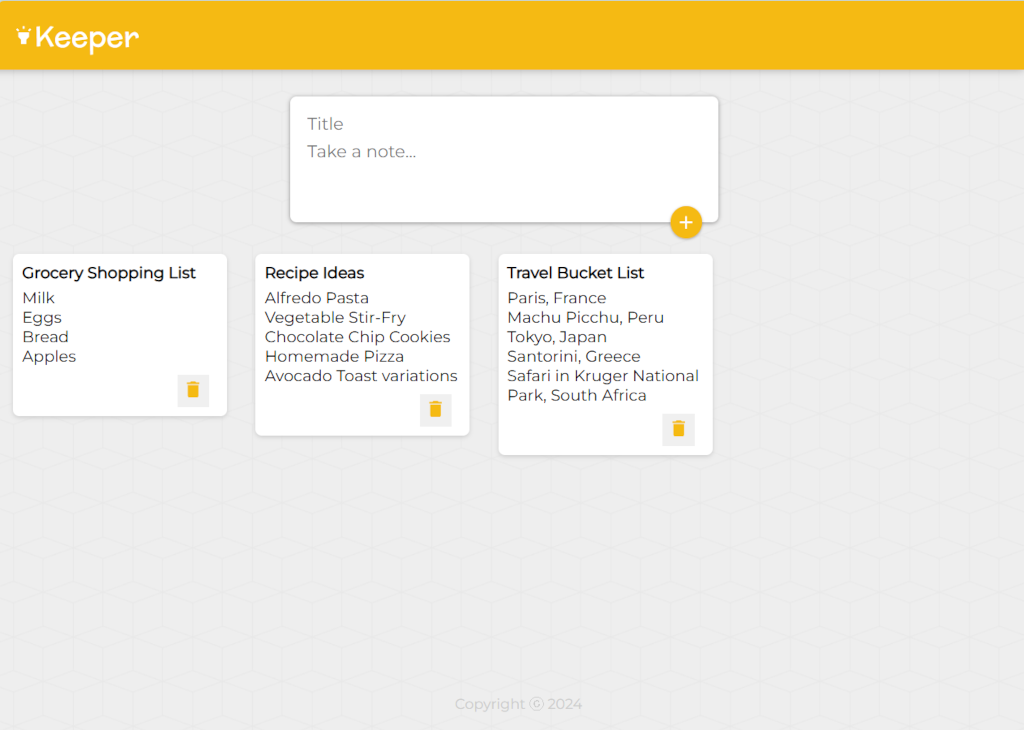Screen dimensions: 1024x730
Task: Click into the 'Take a note...' text area
Action: click(503, 165)
